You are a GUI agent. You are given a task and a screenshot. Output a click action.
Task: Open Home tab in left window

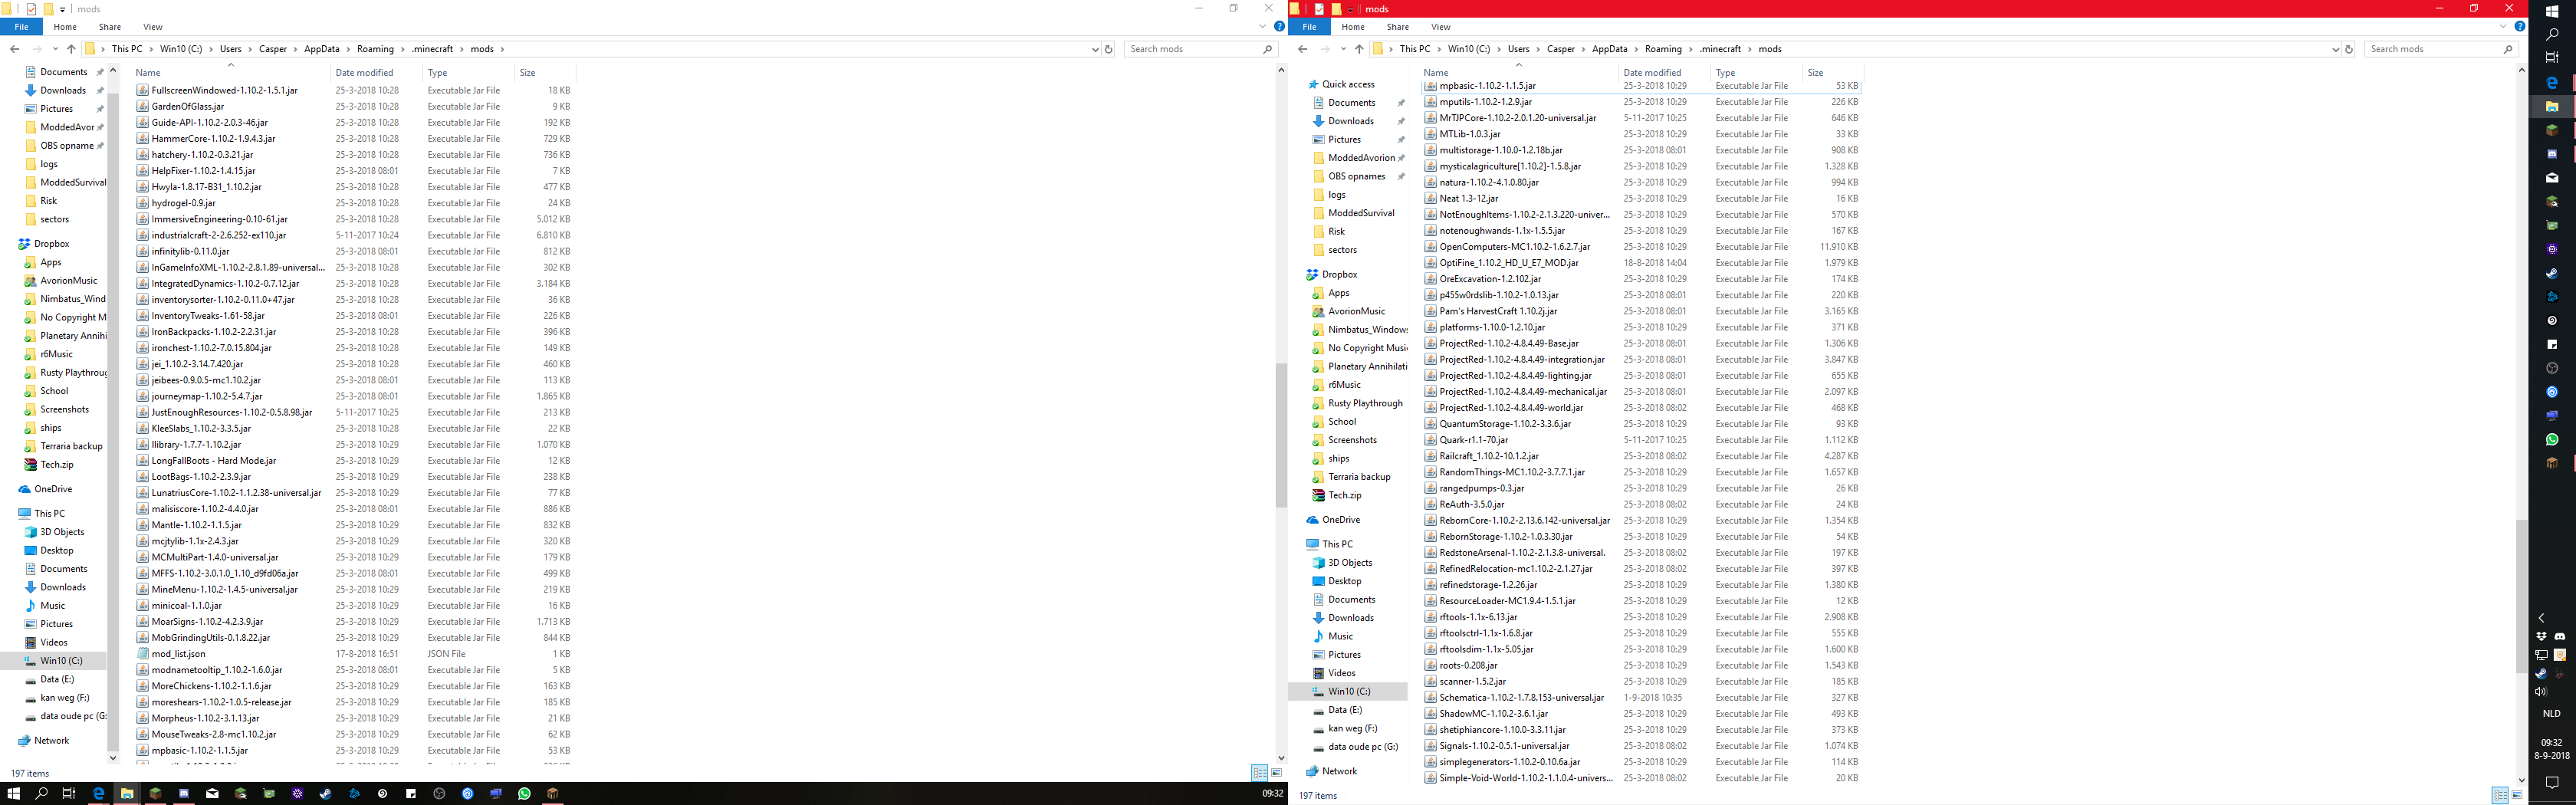65,27
